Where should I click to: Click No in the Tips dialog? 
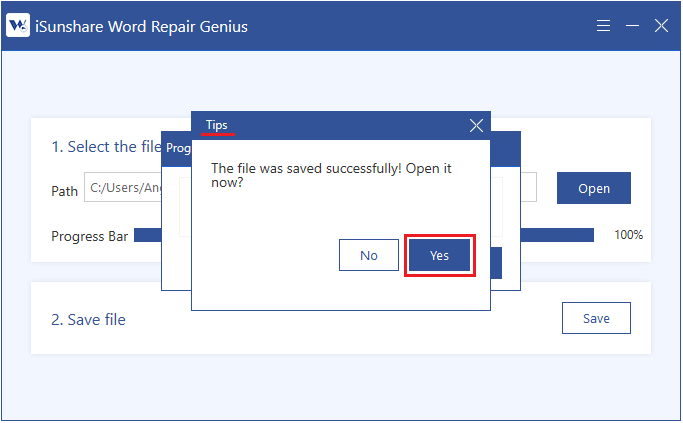[x=369, y=255]
